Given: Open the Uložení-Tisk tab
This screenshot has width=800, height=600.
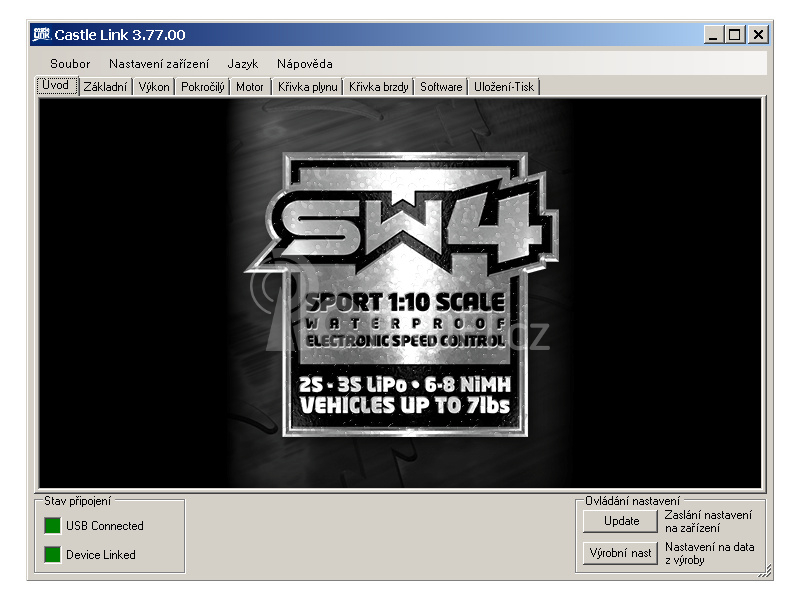Looking at the screenshot, I should (x=504, y=87).
